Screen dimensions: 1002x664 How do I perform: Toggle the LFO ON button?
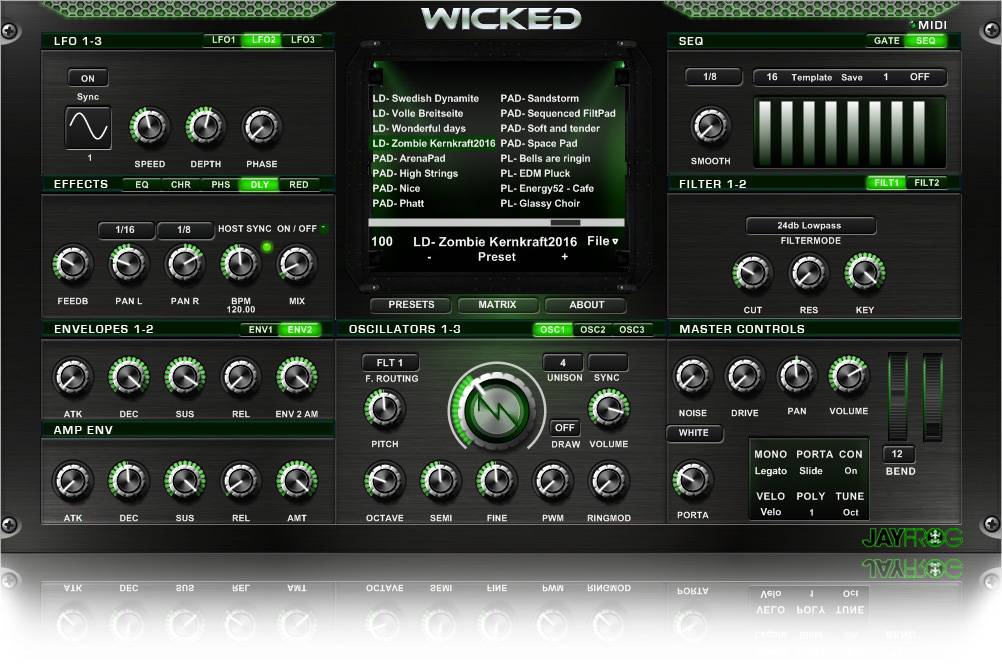point(88,78)
